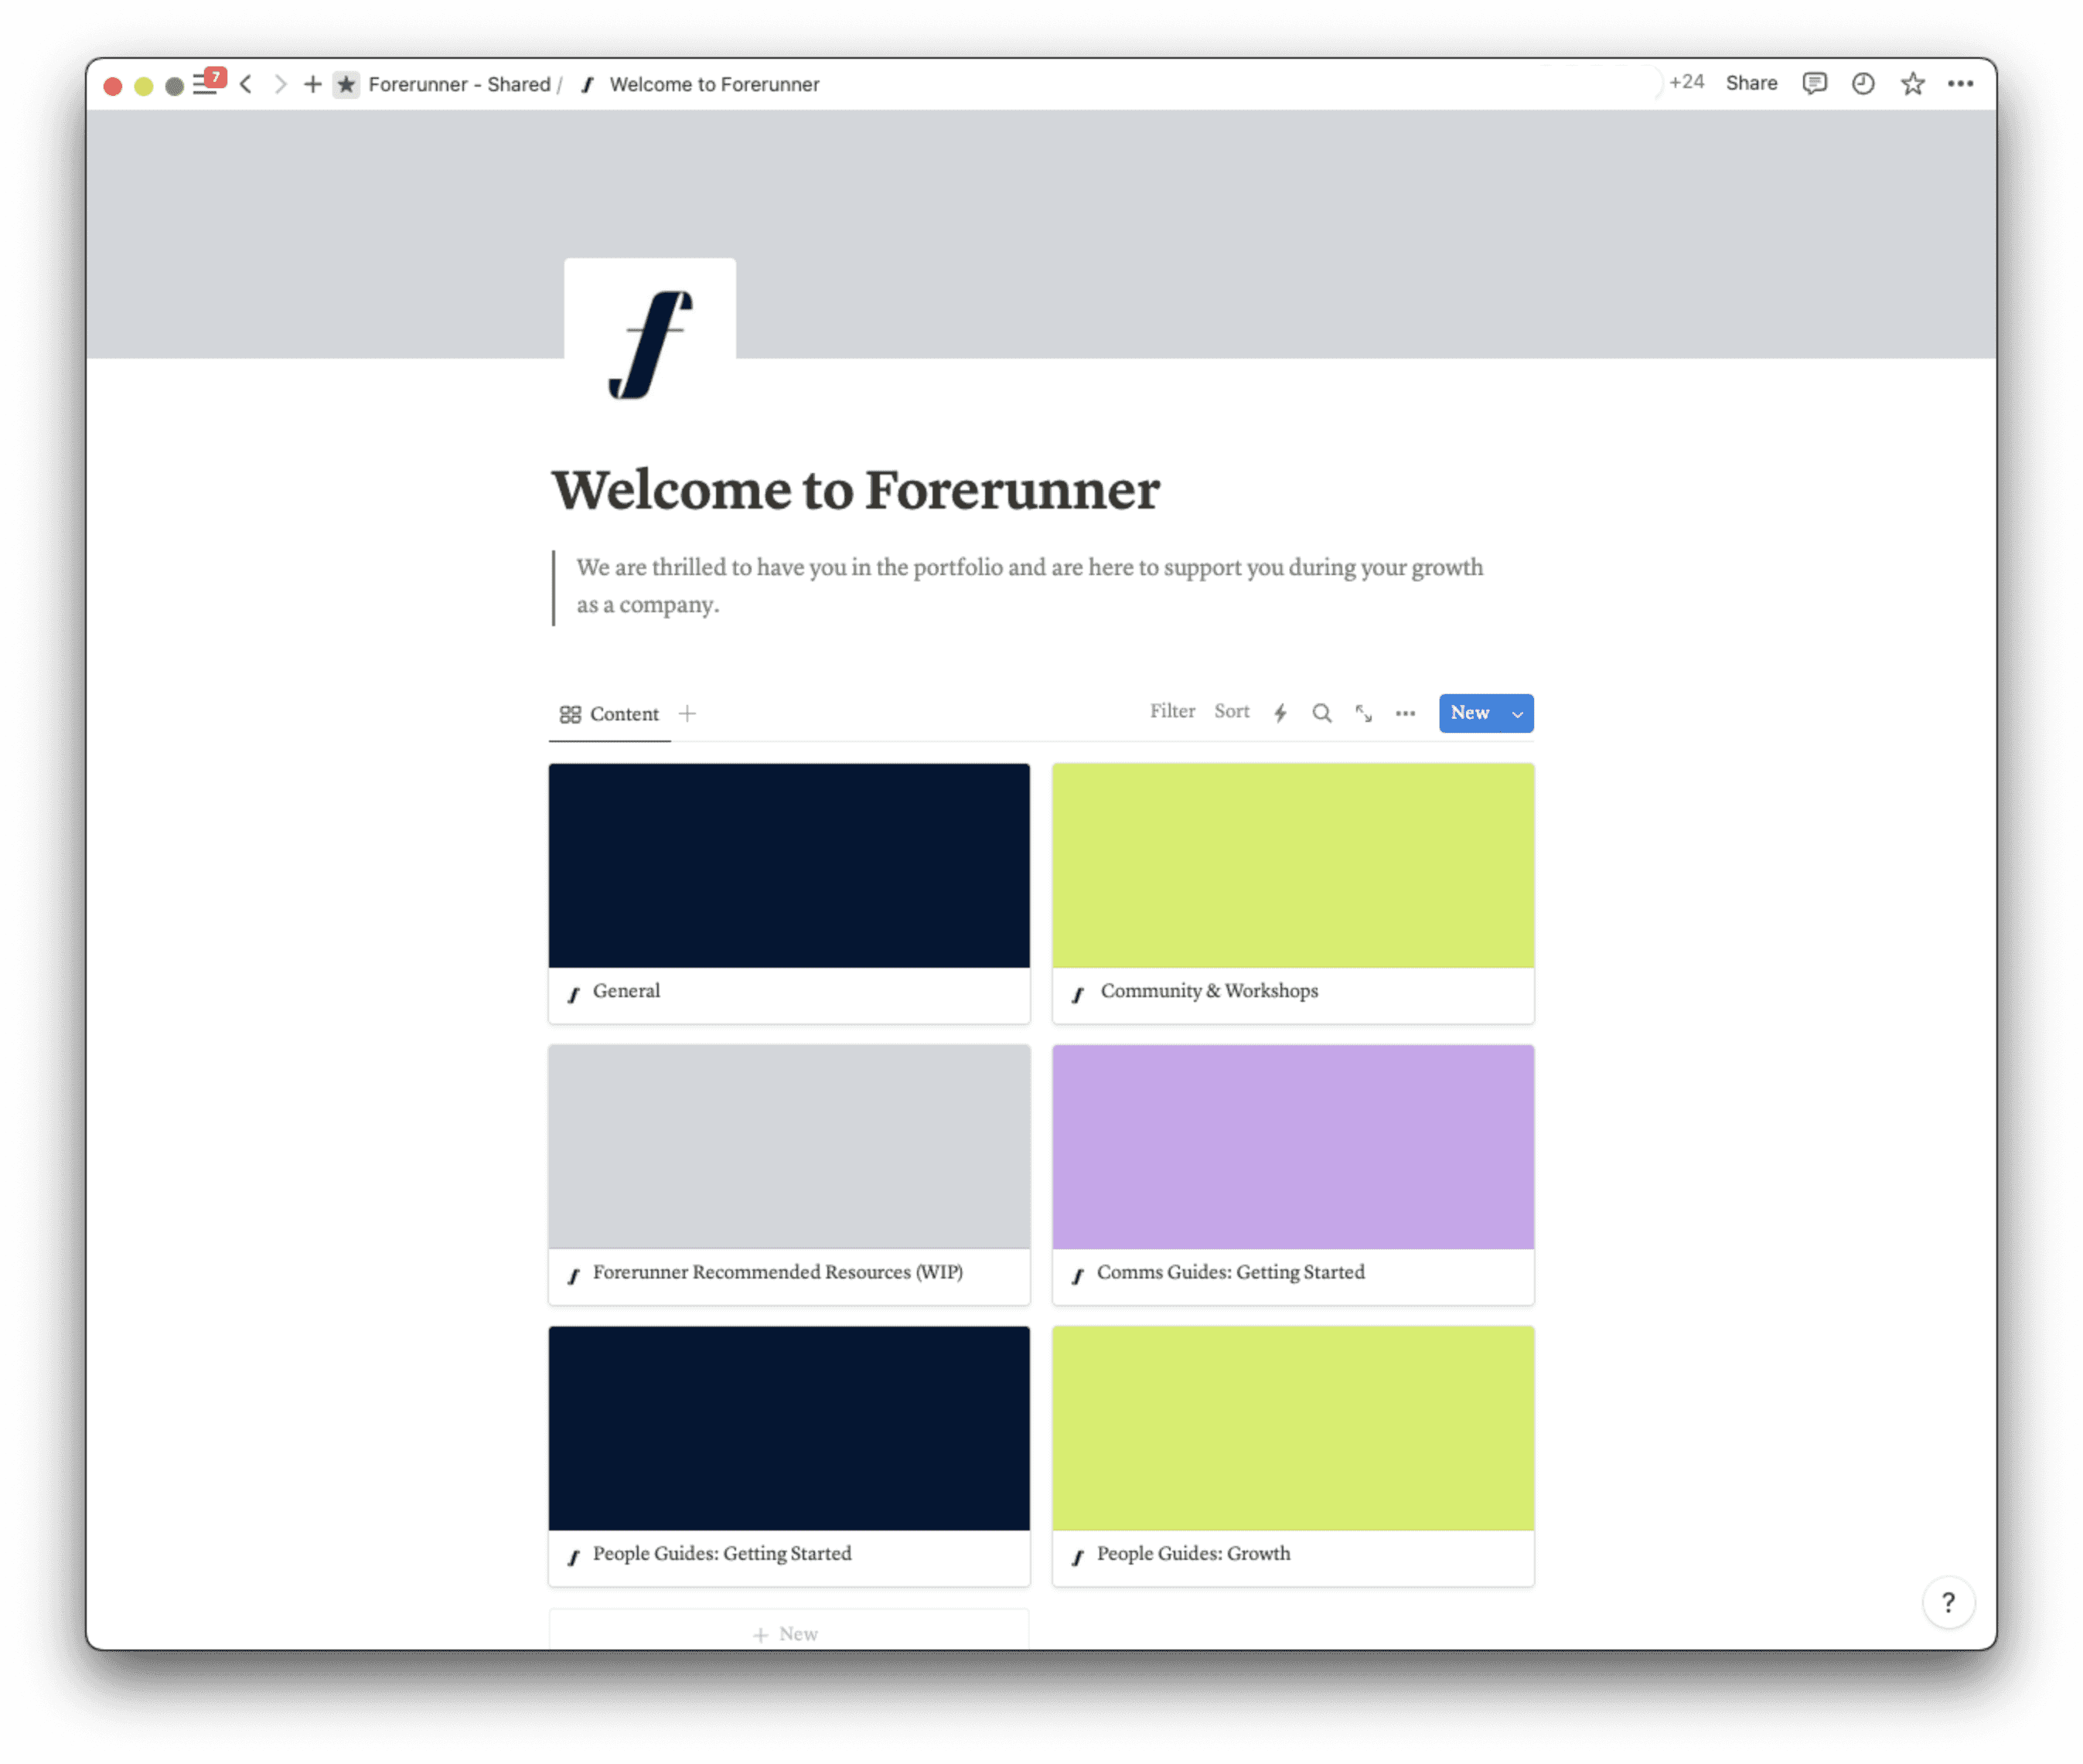Search the Content database

(1322, 713)
